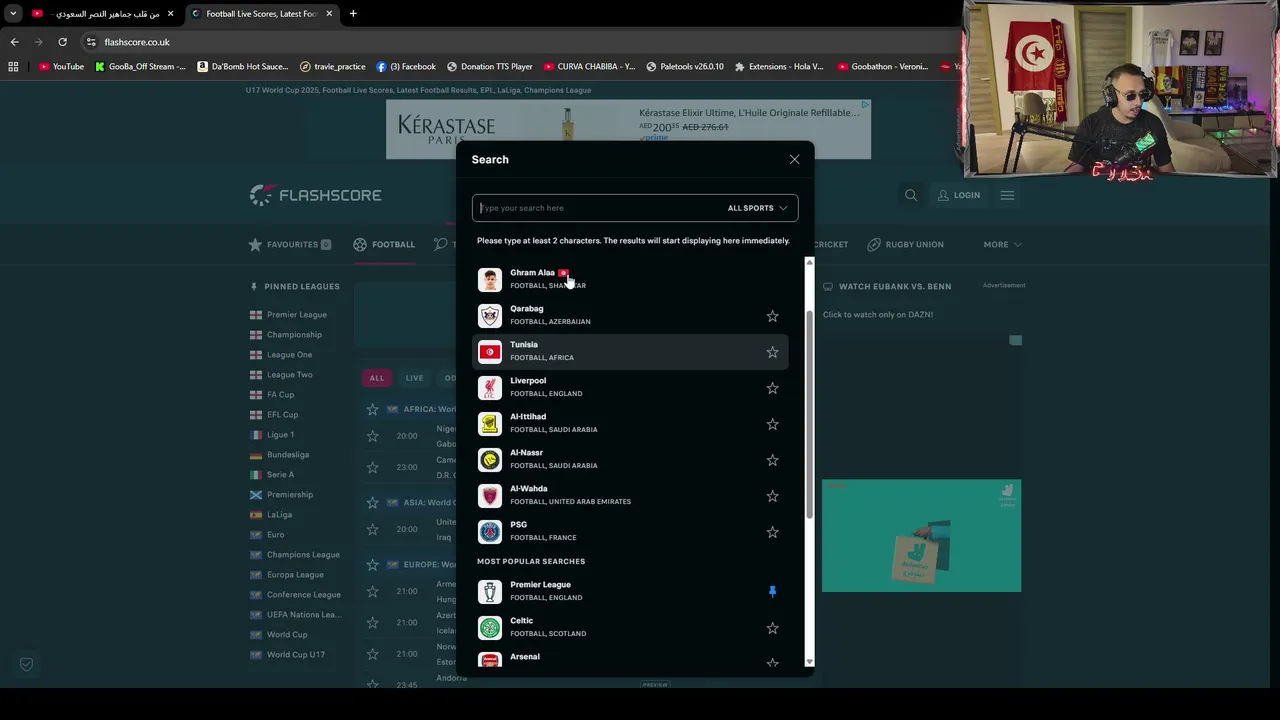Open Championship in pinned leagues

point(294,334)
